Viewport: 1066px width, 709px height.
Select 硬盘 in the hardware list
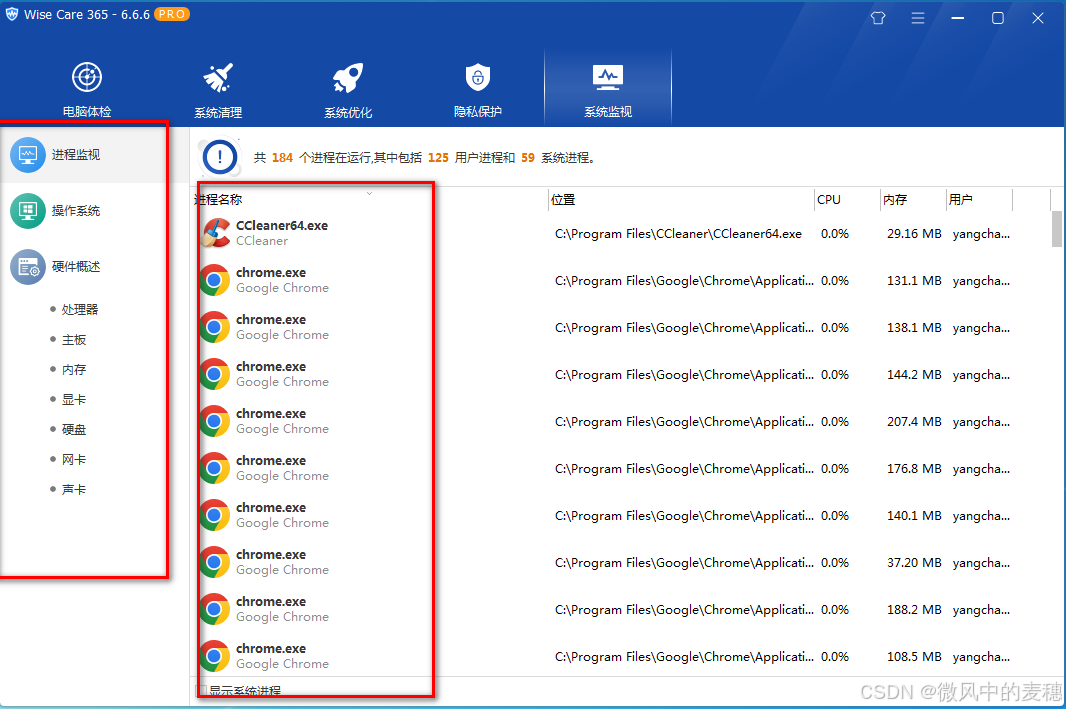pyautogui.click(x=73, y=429)
